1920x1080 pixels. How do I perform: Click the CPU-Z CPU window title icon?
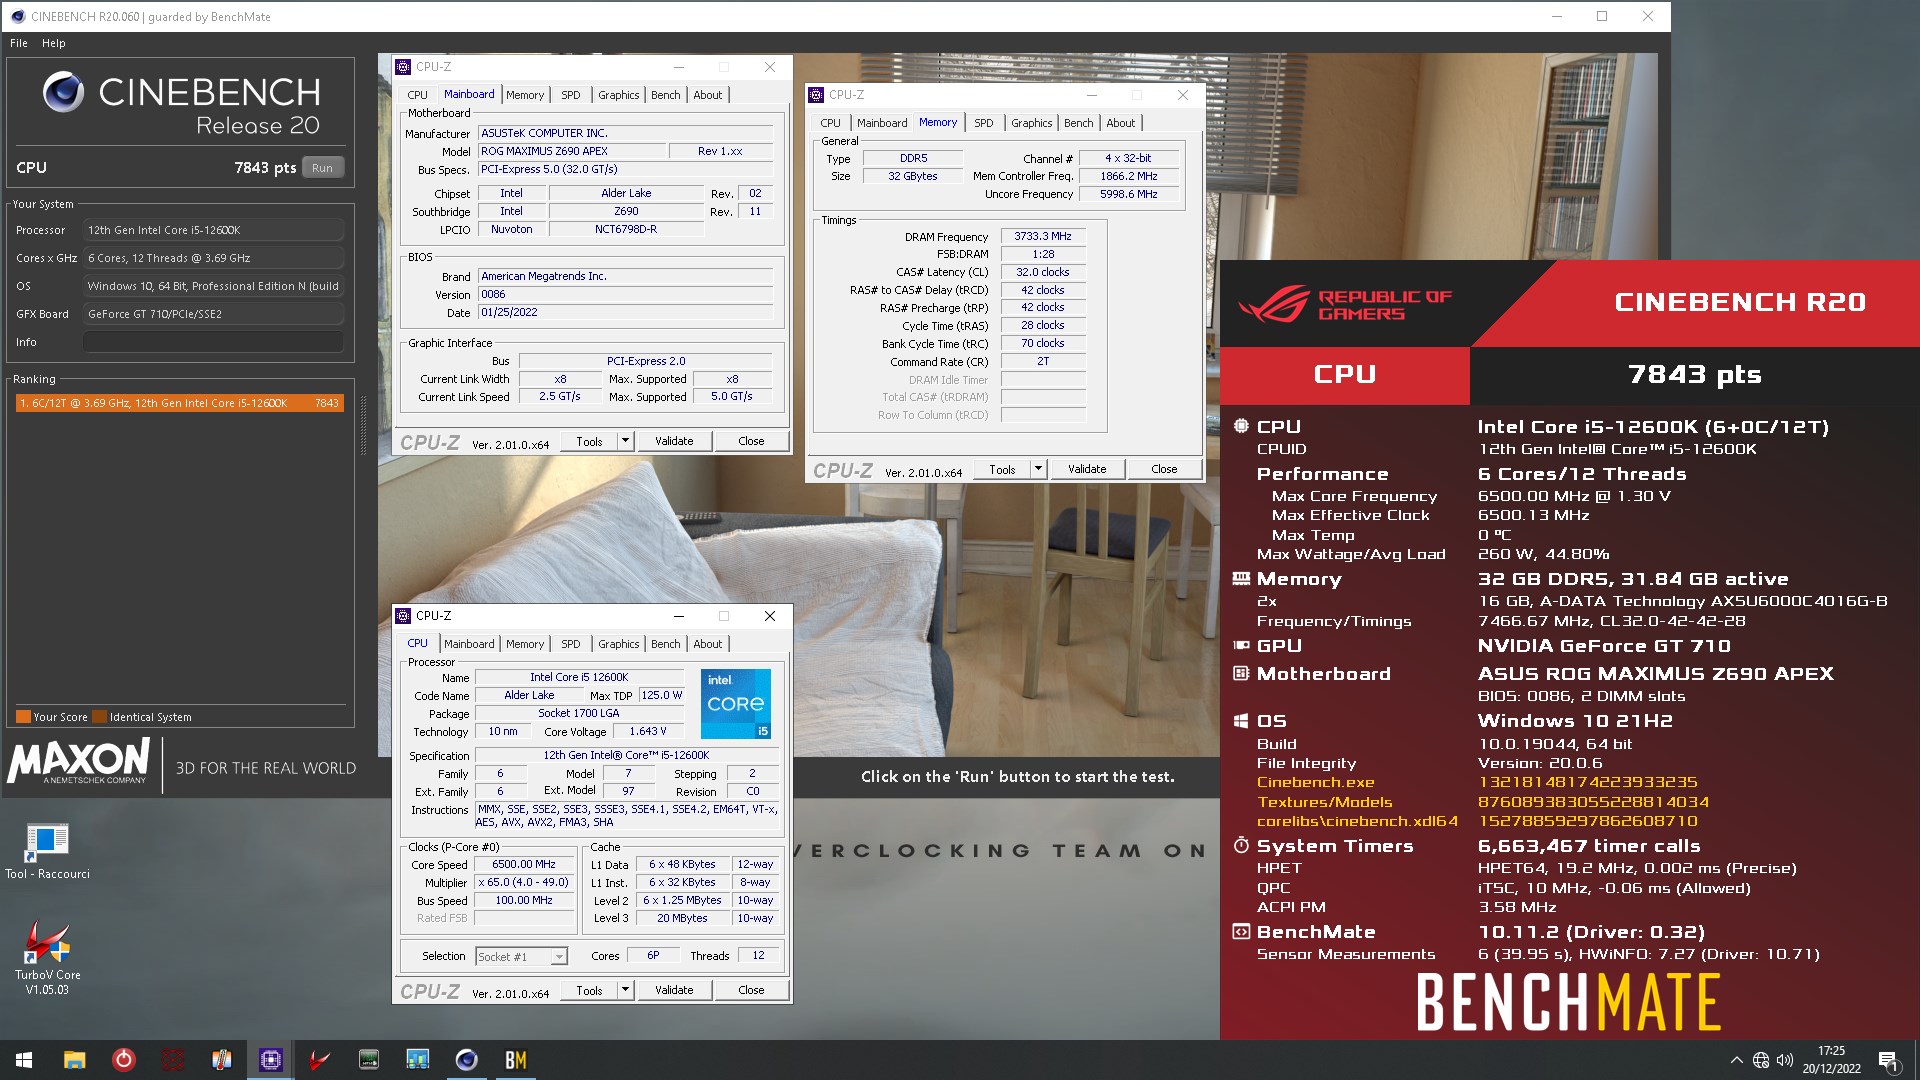coord(404,616)
